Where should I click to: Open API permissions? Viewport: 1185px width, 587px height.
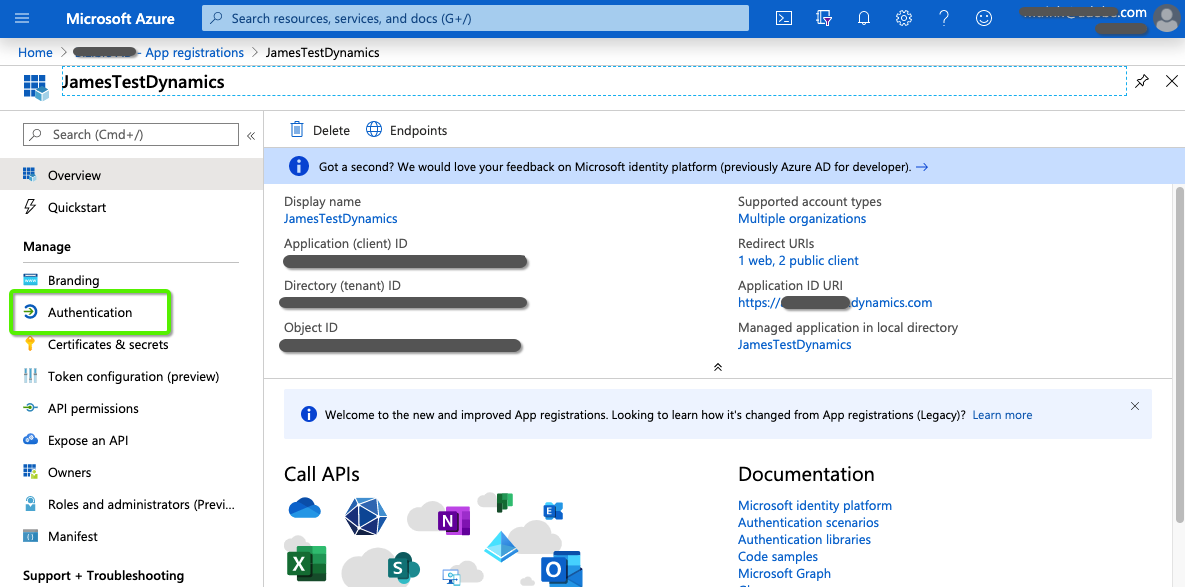(131, 408)
